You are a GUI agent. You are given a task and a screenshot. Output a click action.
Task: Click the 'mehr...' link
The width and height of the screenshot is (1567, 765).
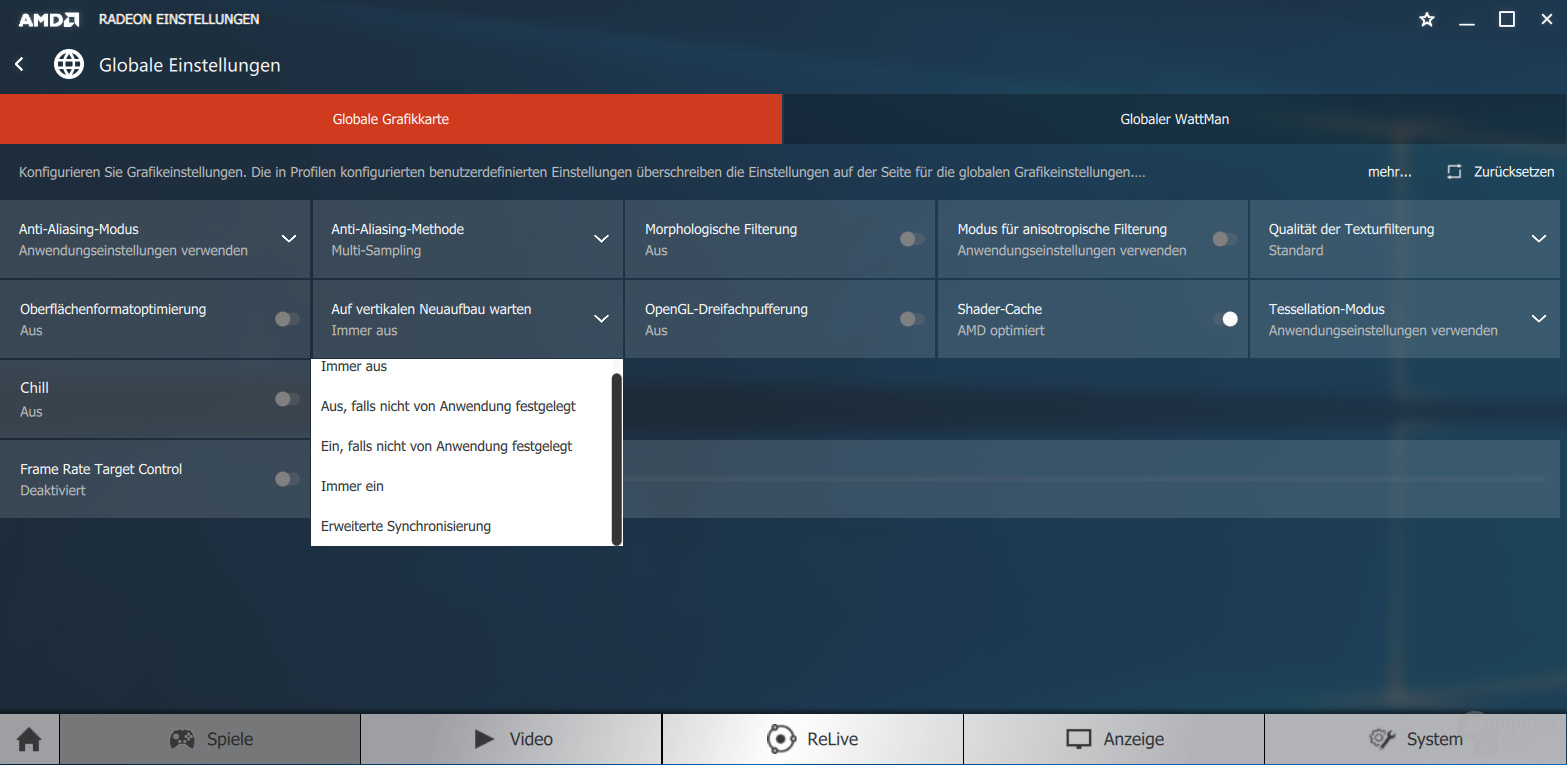(x=1390, y=172)
